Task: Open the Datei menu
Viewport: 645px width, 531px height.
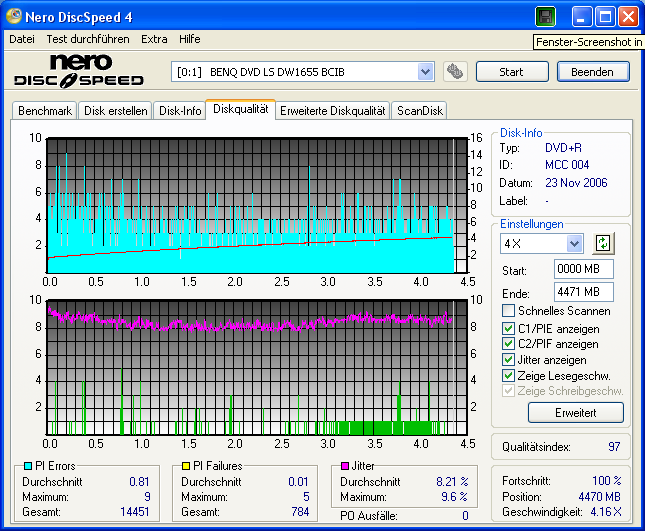Action: tap(21, 39)
